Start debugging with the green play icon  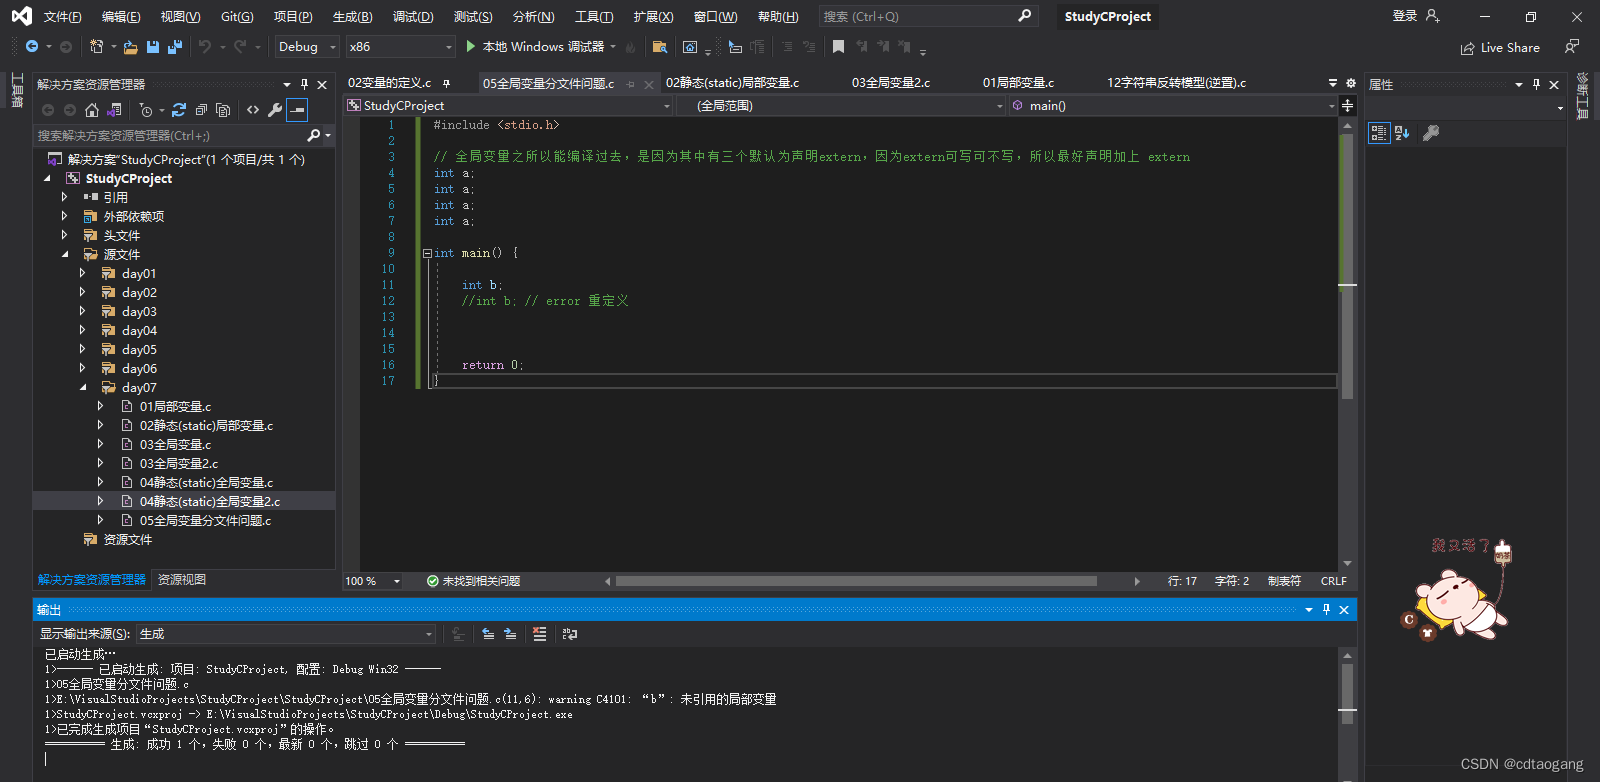[470, 47]
